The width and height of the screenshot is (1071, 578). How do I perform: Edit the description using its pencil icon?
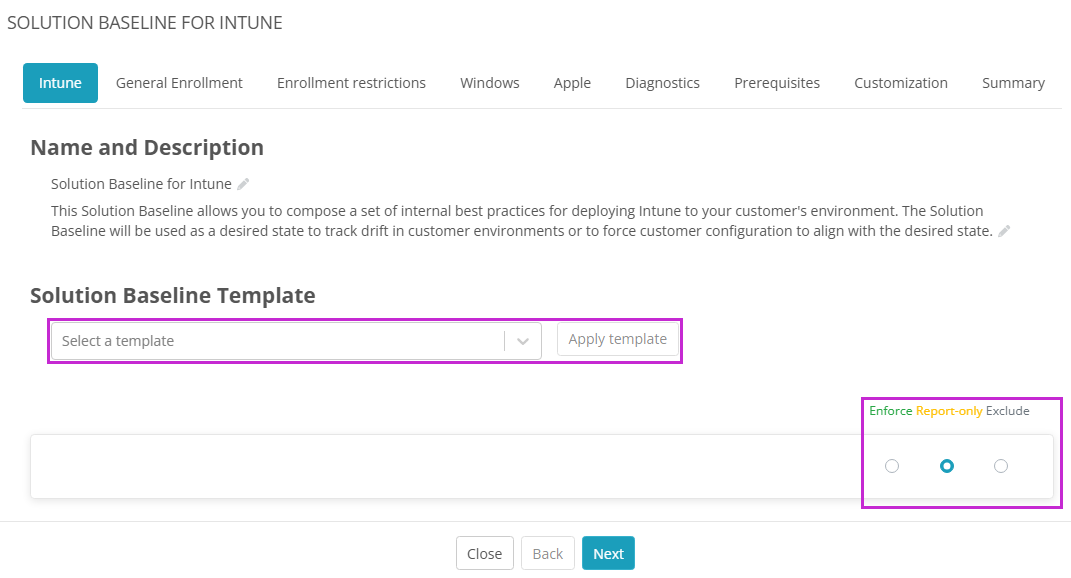pos(1004,231)
